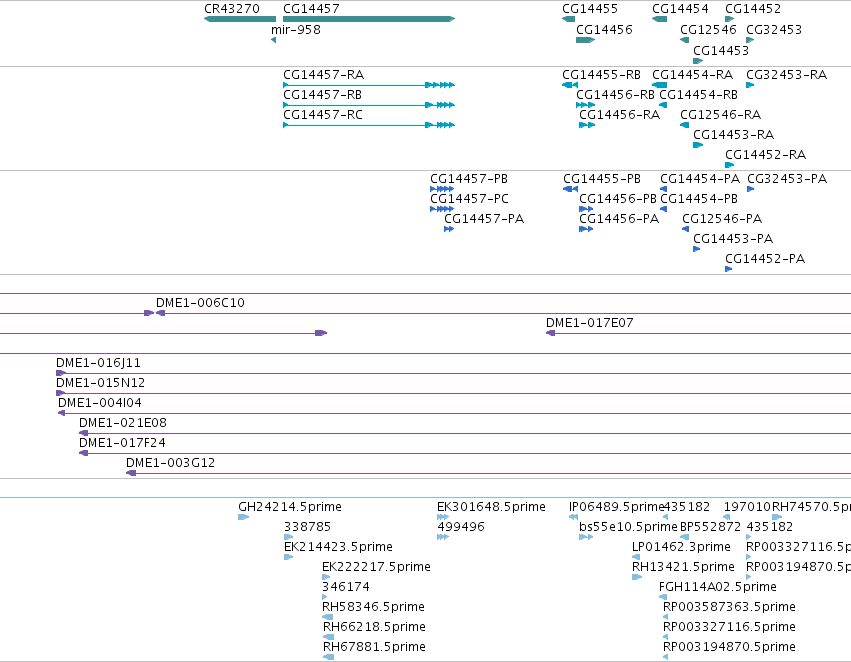Click the CG14452 gene label
851x662 pixels.
753,9
